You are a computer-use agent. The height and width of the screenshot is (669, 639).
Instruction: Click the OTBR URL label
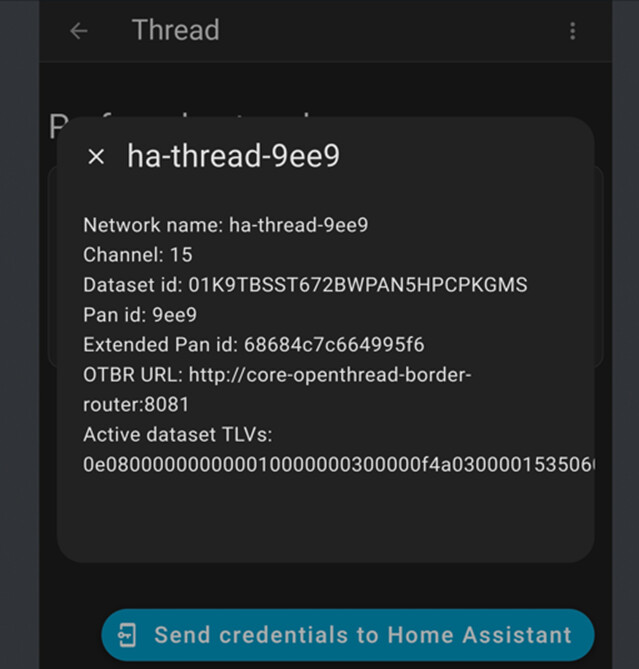click(x=129, y=375)
